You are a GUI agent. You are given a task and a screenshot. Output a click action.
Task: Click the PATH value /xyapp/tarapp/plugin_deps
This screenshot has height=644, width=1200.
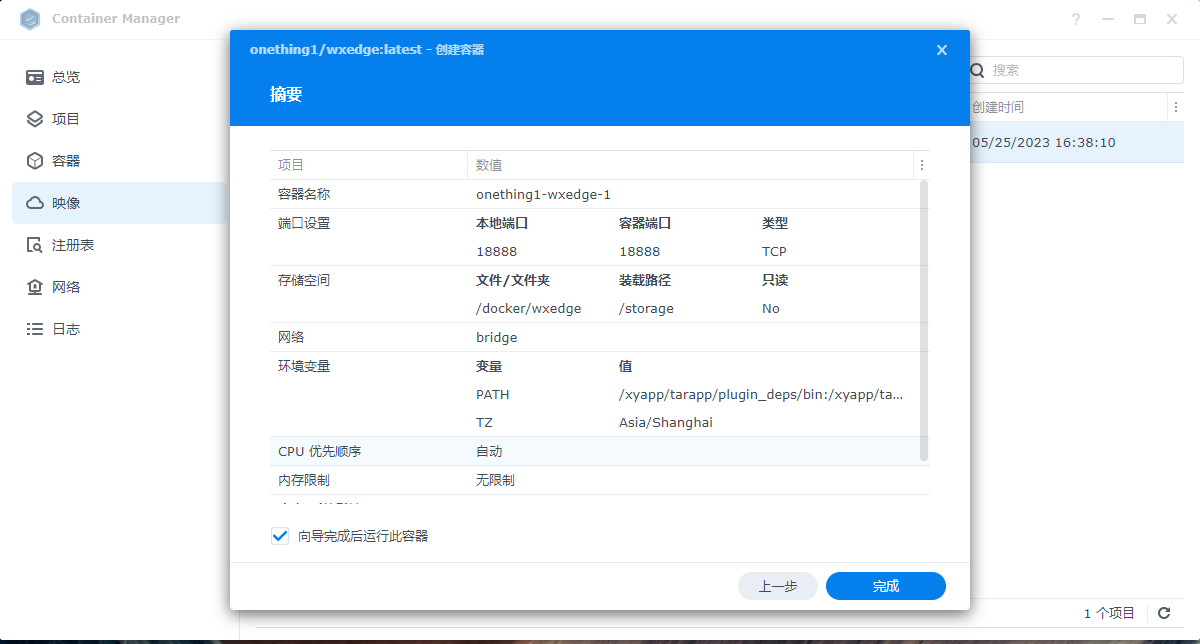pos(762,395)
